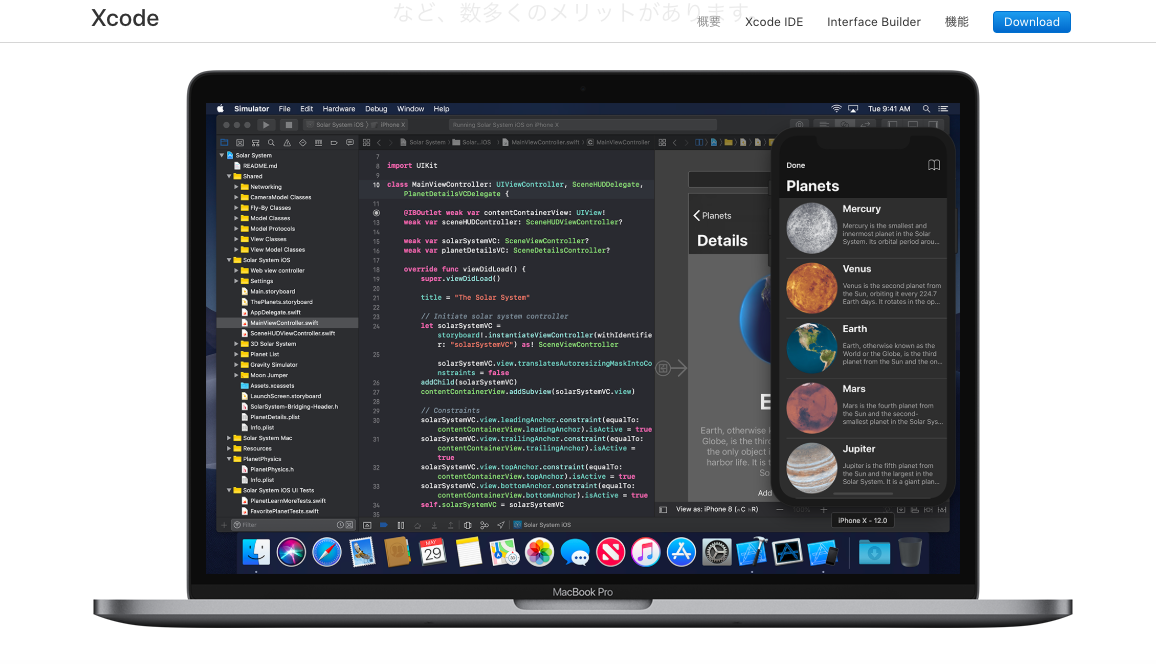Click the add plus button below navigator
This screenshot has width=1156, height=664.
[x=224, y=525]
